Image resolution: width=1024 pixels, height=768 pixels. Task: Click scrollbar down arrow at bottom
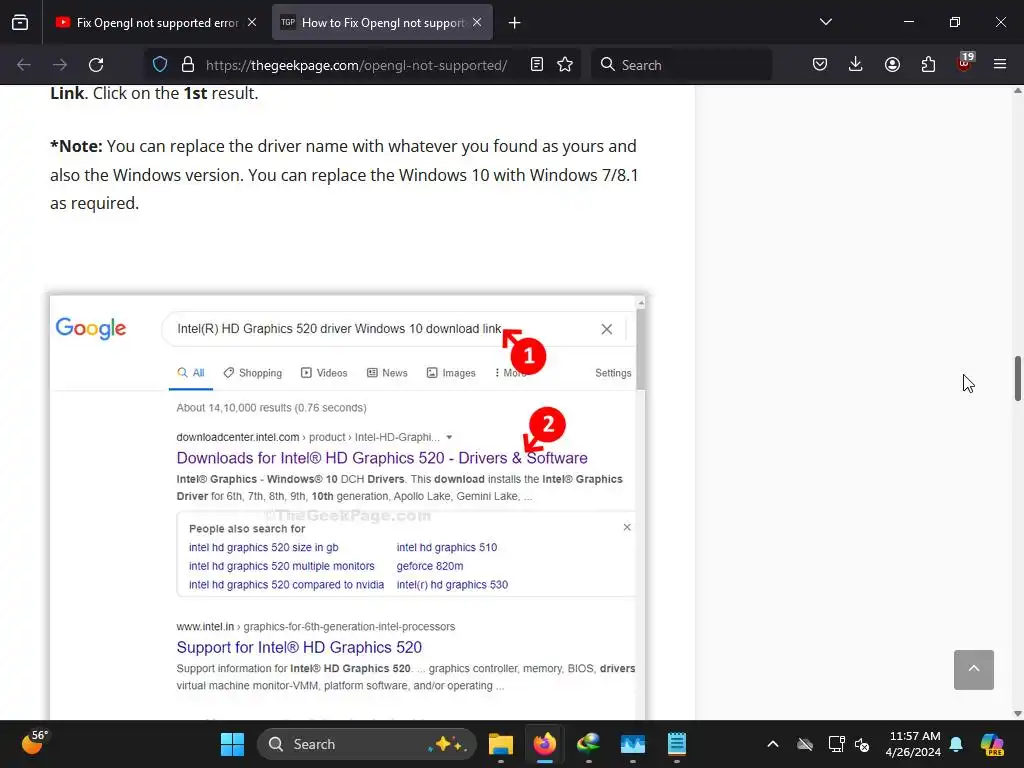click(1017, 714)
